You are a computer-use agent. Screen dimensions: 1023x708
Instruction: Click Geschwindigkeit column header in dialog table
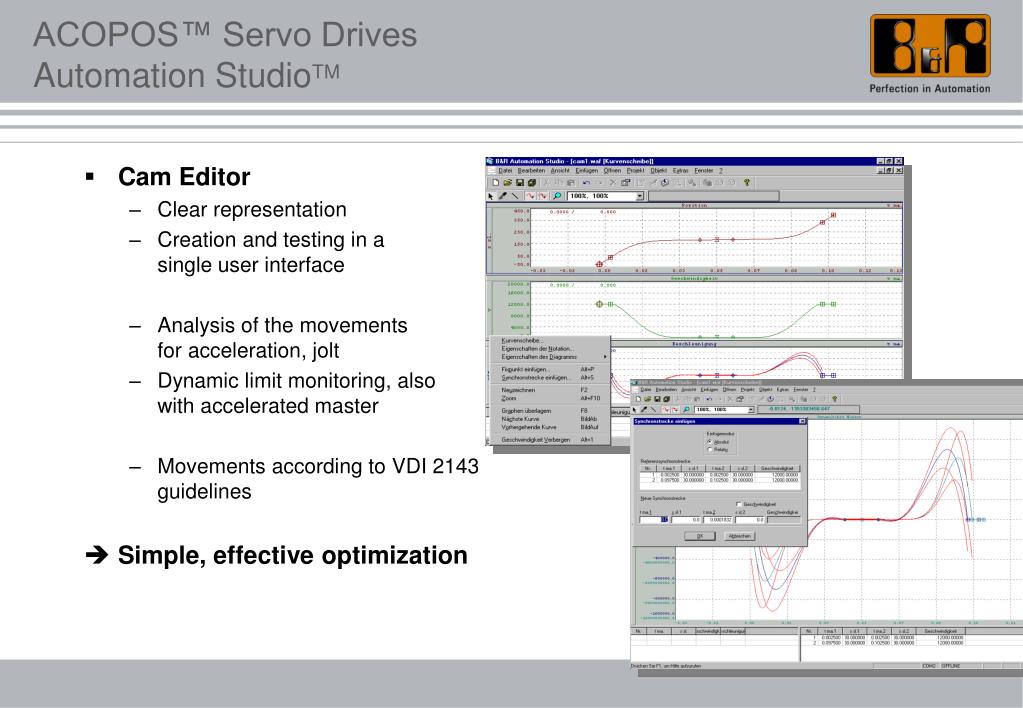pos(777,468)
